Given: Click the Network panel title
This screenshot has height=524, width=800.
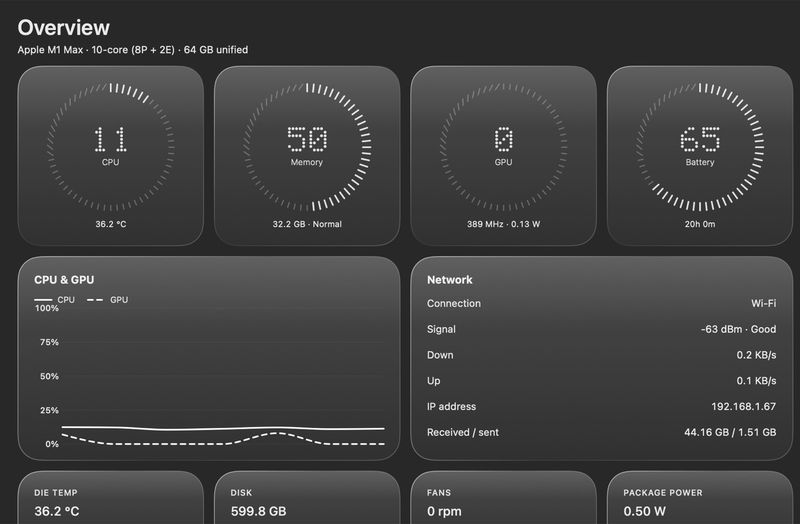Looking at the screenshot, I should (x=449, y=280).
